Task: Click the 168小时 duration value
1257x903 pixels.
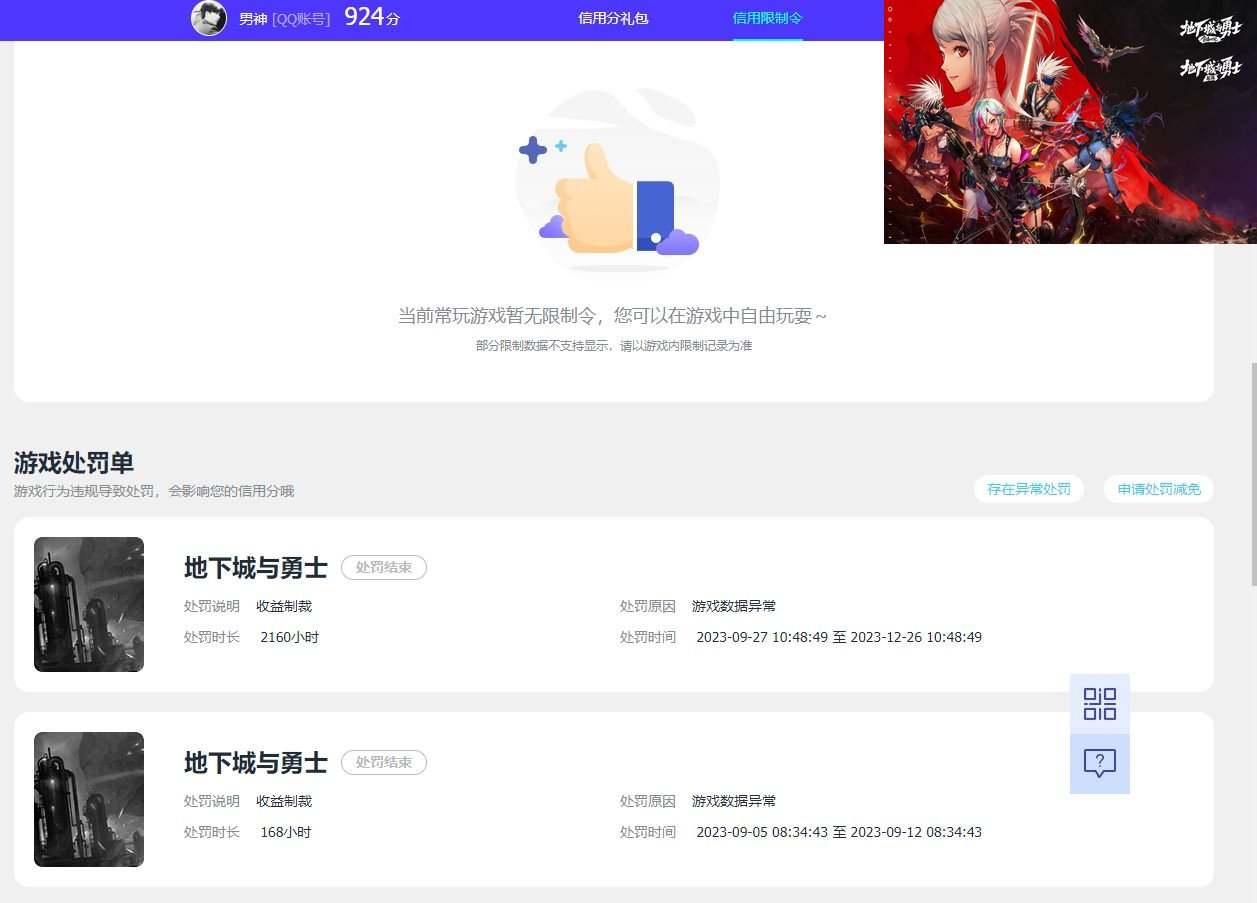Action: 286,832
